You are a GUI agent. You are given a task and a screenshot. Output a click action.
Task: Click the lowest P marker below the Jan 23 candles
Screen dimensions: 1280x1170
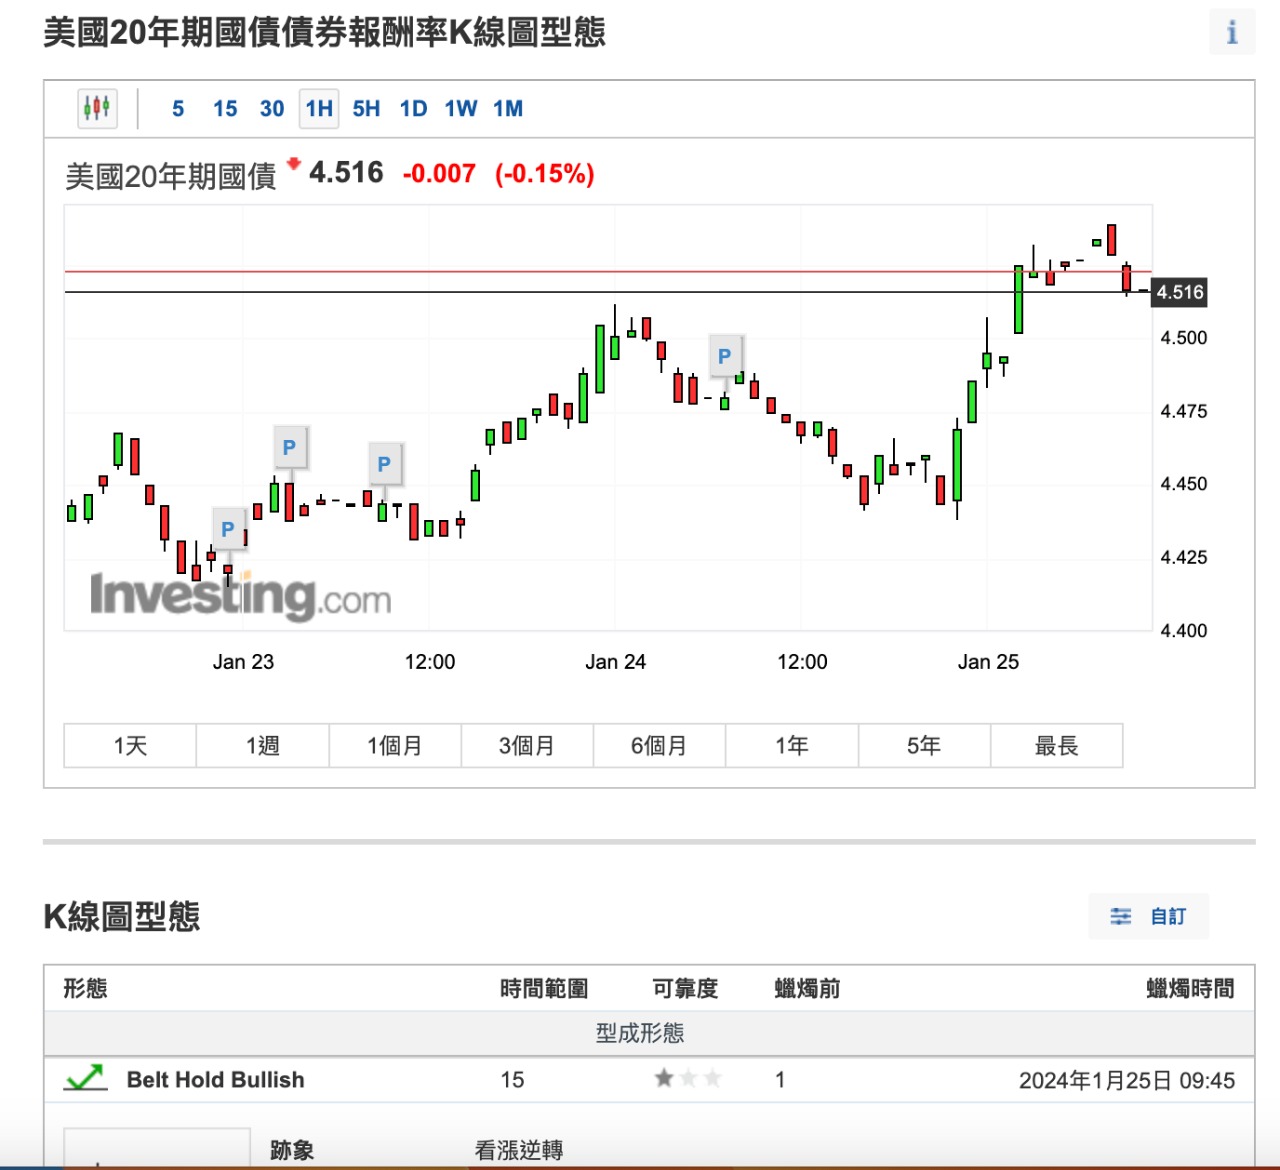(x=228, y=527)
